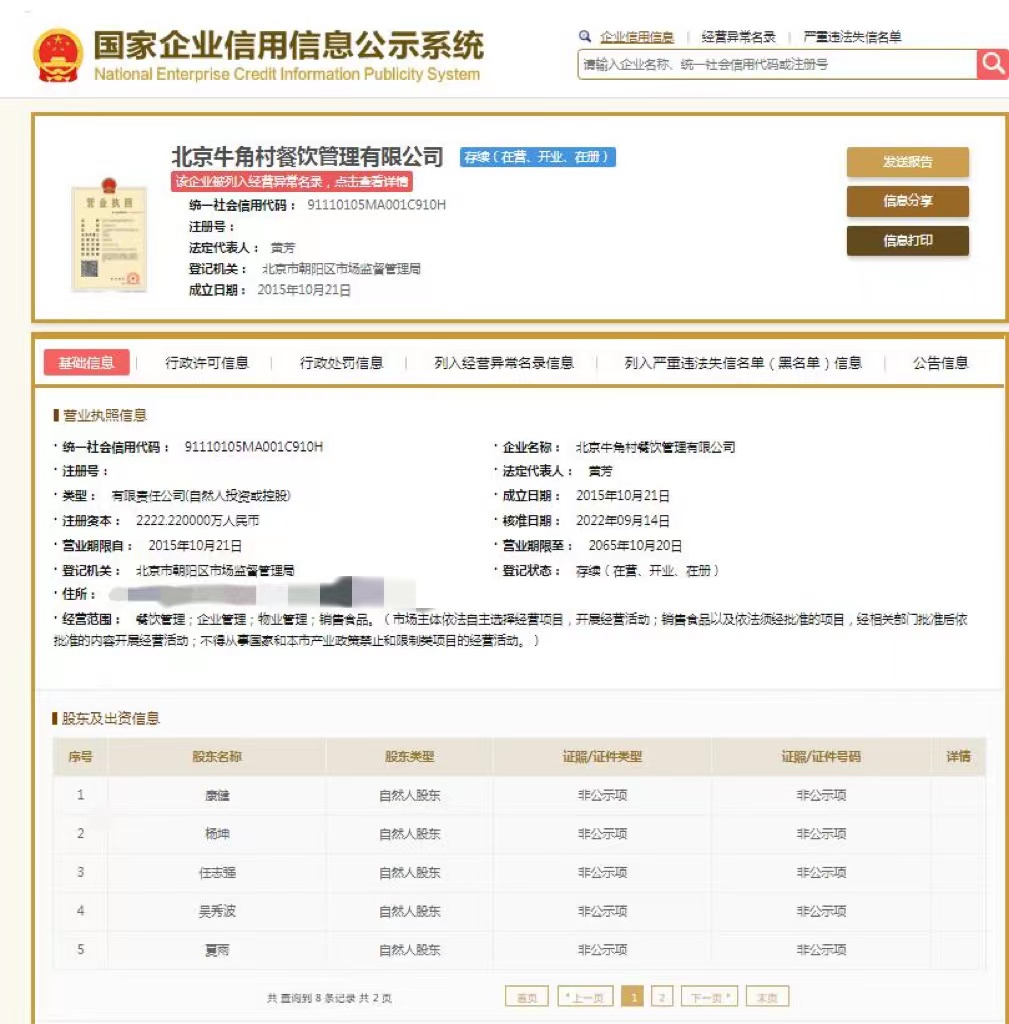Screen dimensions: 1009x1024
Task: Click shareholder name 吴秀波 in row 4
Action: [x=217, y=911]
